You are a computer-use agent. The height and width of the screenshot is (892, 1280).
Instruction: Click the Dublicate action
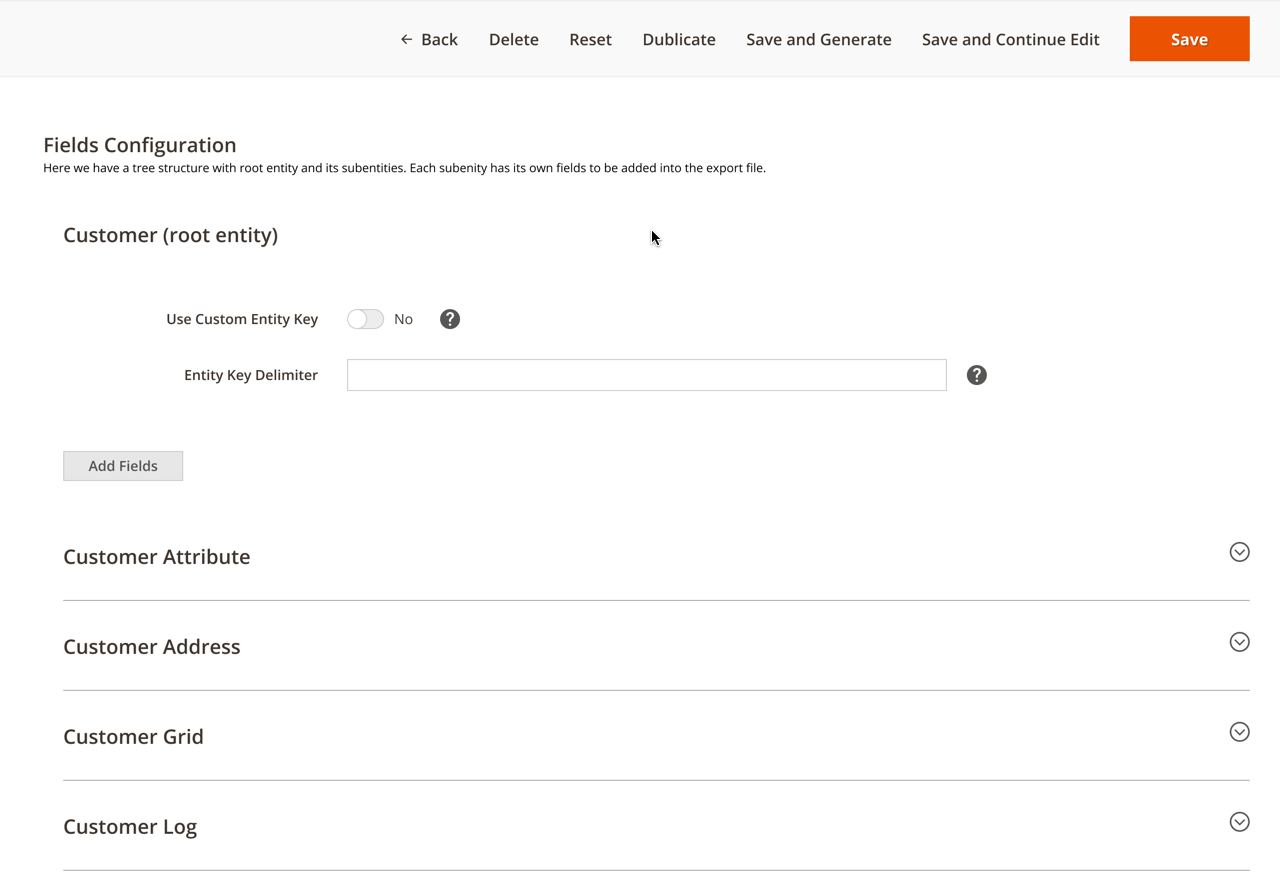click(679, 39)
